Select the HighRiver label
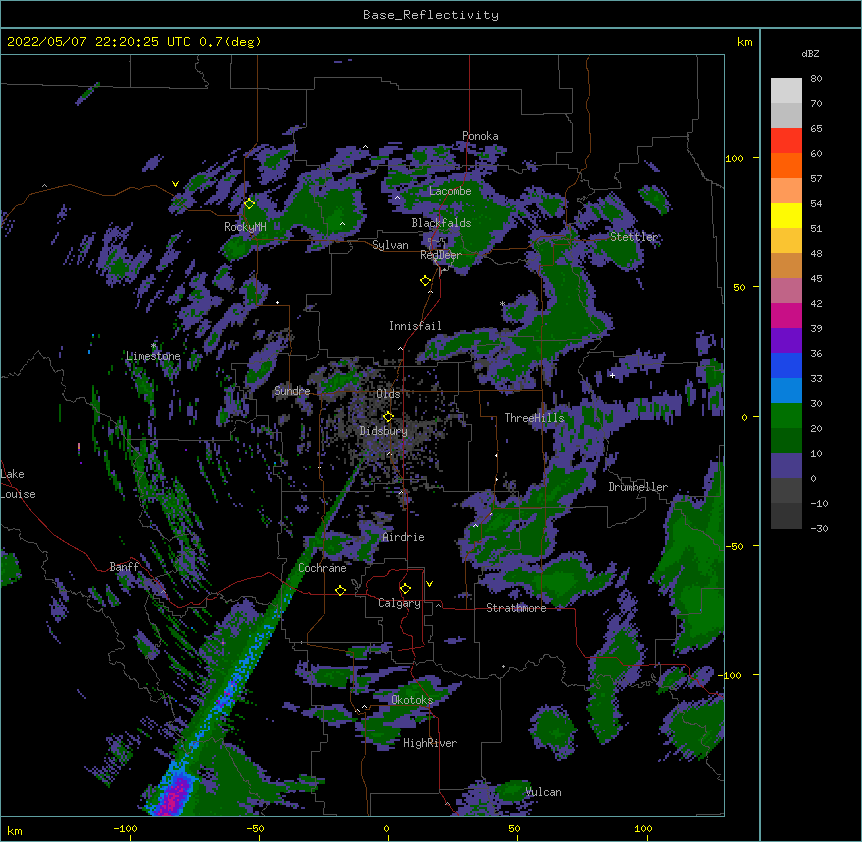862x842 pixels. point(430,743)
